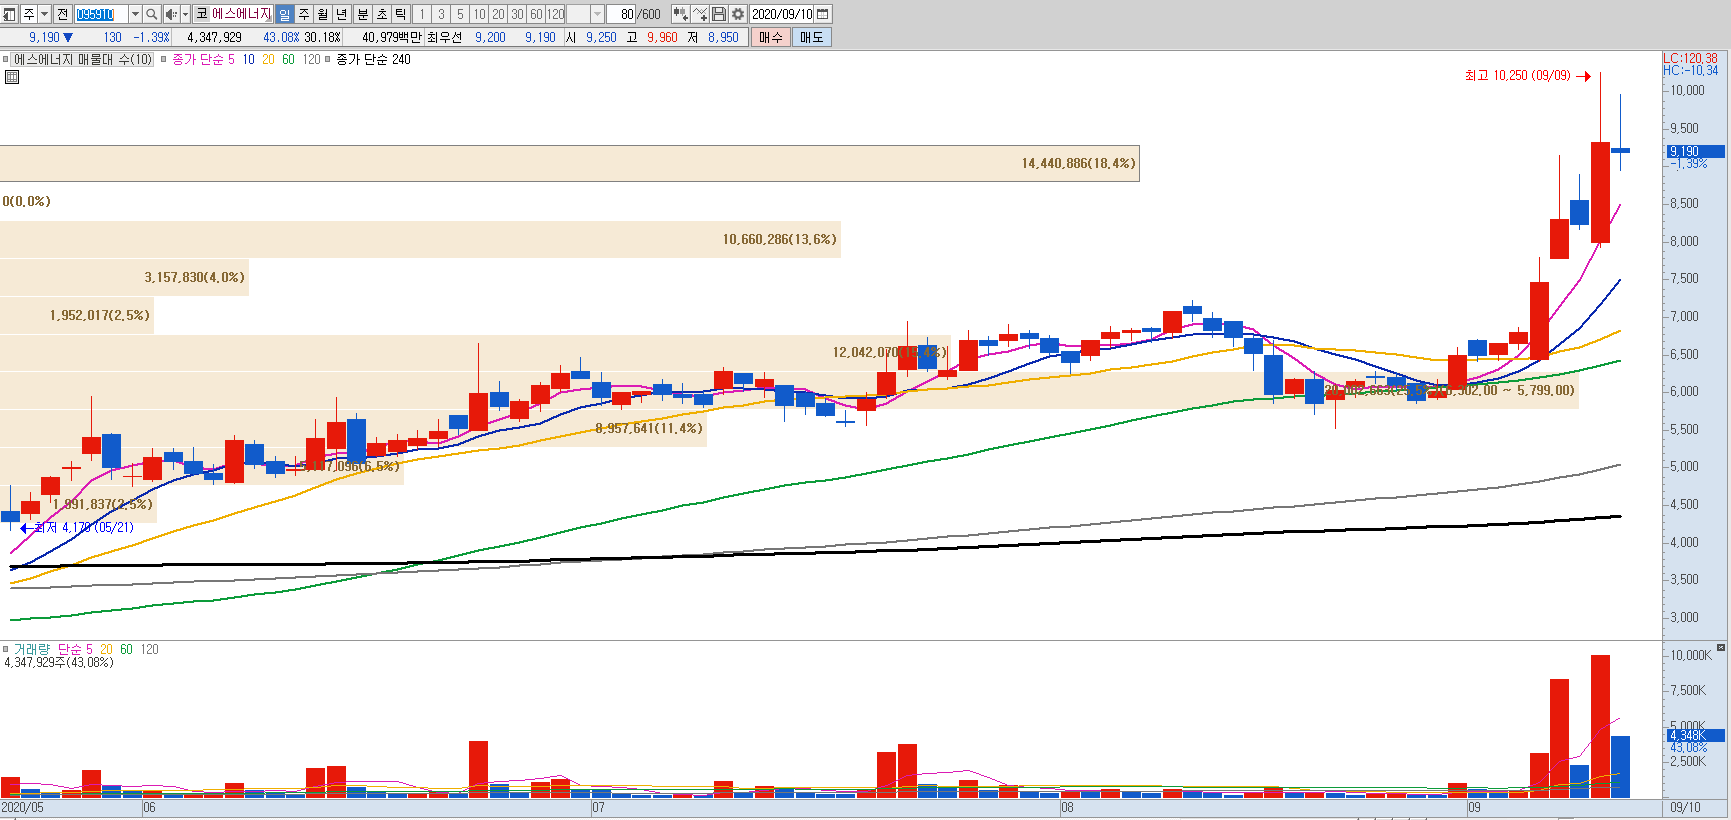Click the stock name 에스에너지

241,14
